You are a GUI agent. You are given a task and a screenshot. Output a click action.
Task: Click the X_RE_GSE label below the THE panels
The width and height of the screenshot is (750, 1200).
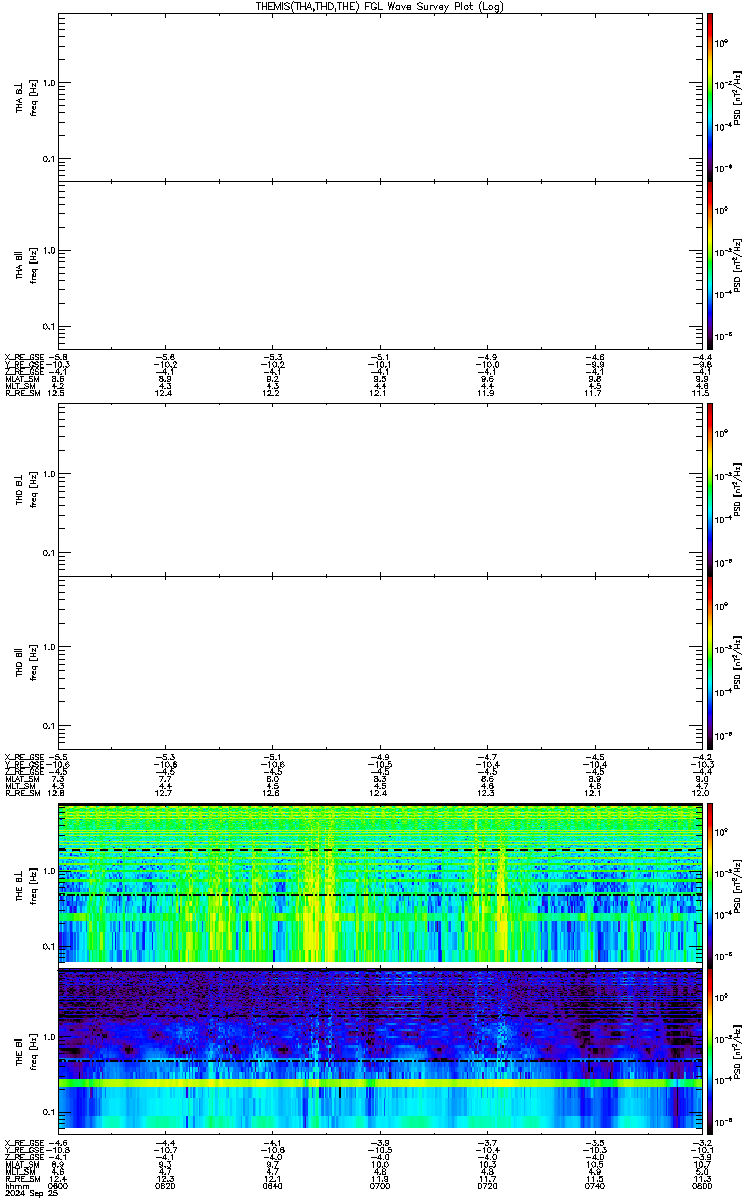[x=23, y=1142]
